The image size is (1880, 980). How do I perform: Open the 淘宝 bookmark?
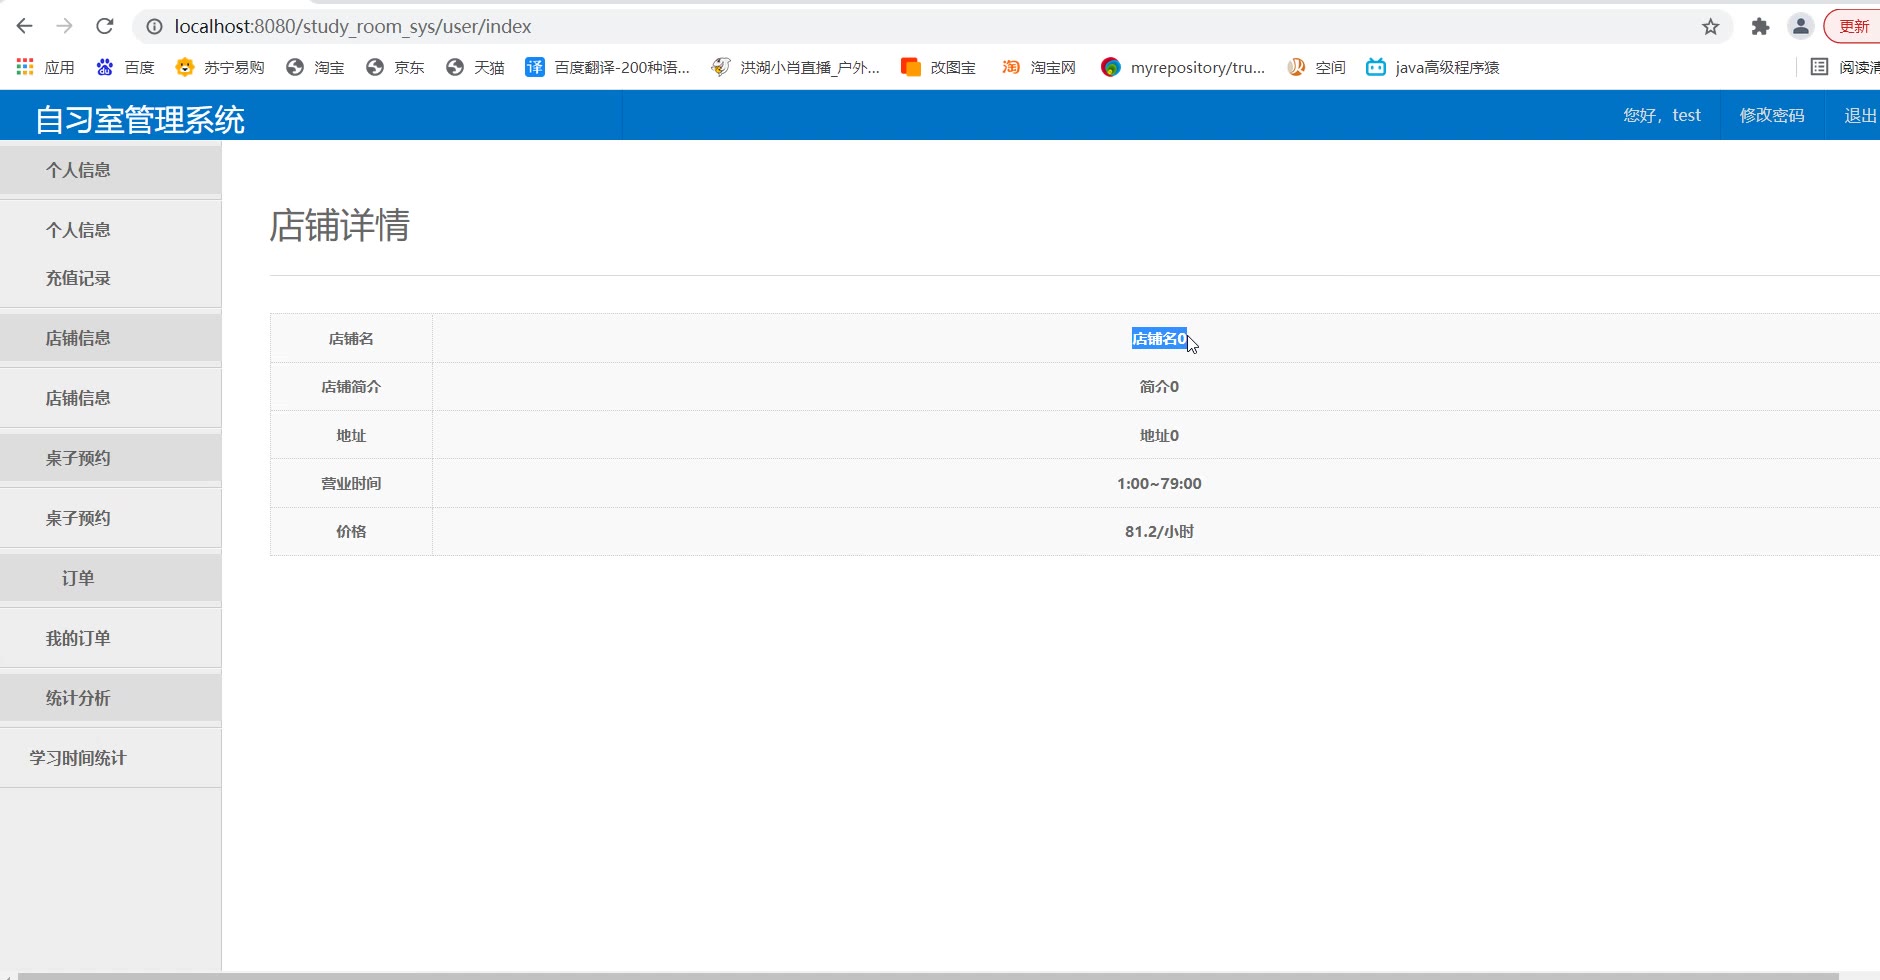pyautogui.click(x=315, y=67)
